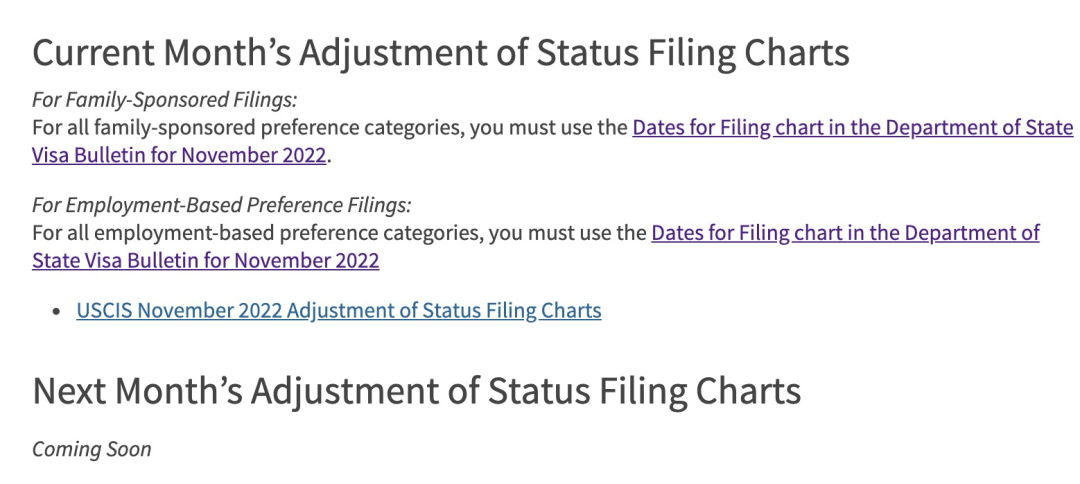Screen dimensions: 1080x484
Task: Click 'State Visa Bulletin for November 2022' link continuation
Action: tap(206, 261)
